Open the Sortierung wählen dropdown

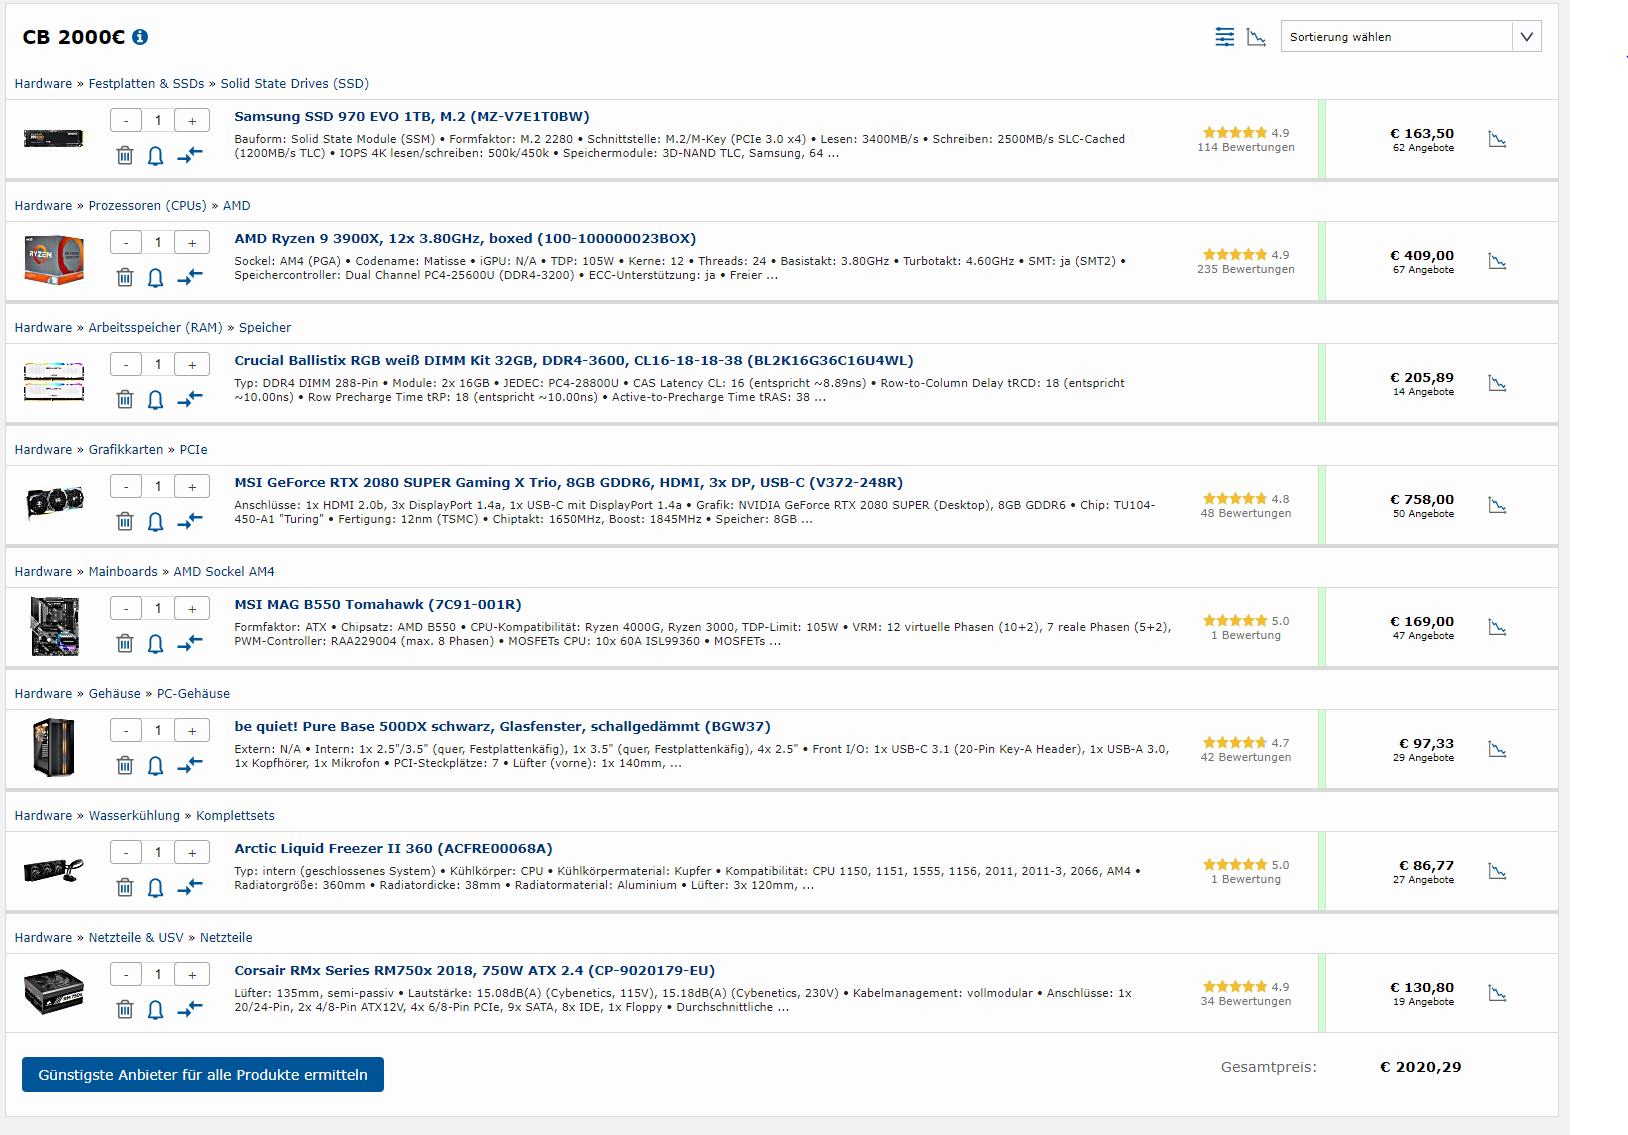point(1411,37)
